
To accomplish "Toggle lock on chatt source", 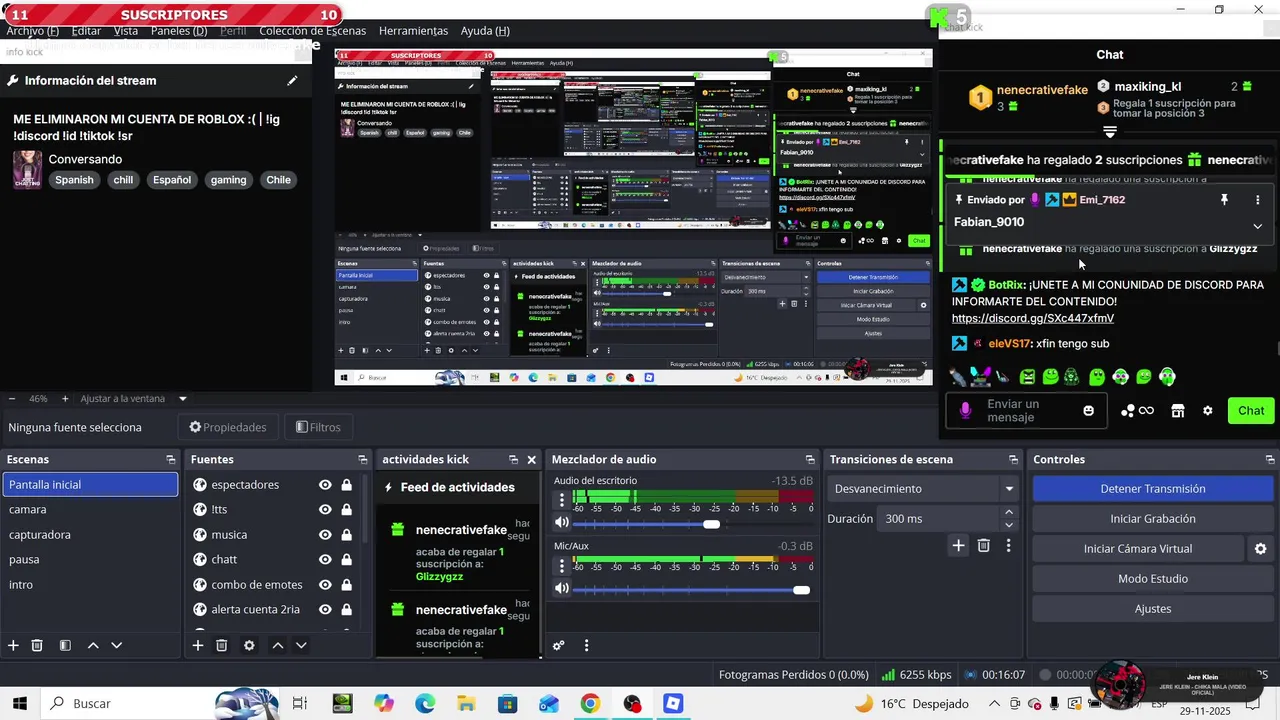I will (346, 560).
